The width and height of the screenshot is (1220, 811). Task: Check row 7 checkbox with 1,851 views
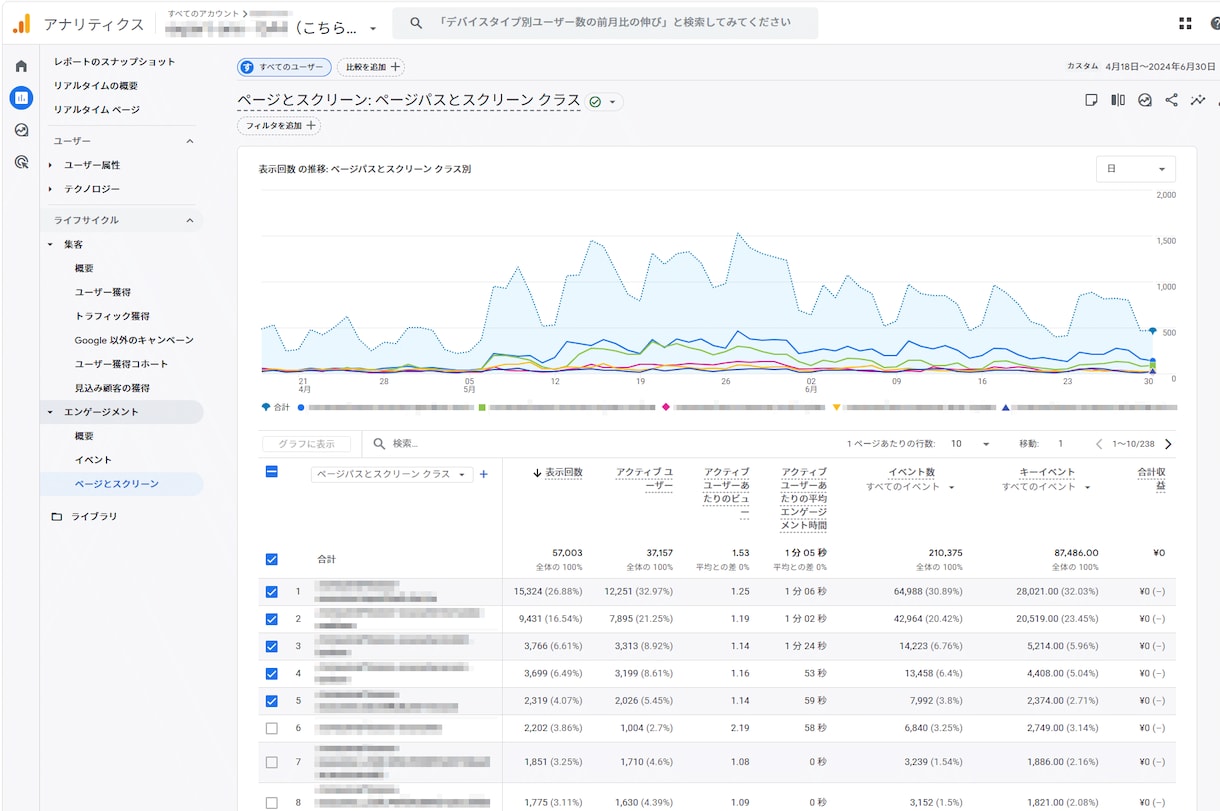[271, 762]
